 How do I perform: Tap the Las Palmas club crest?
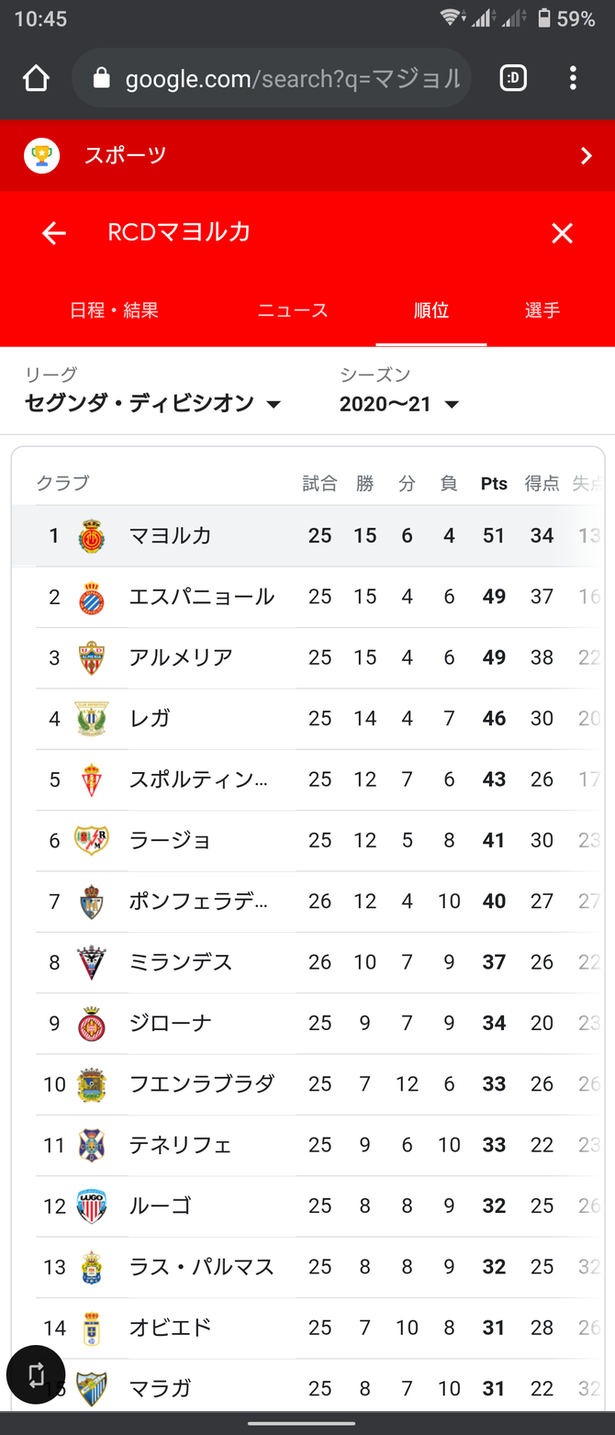point(92,1267)
